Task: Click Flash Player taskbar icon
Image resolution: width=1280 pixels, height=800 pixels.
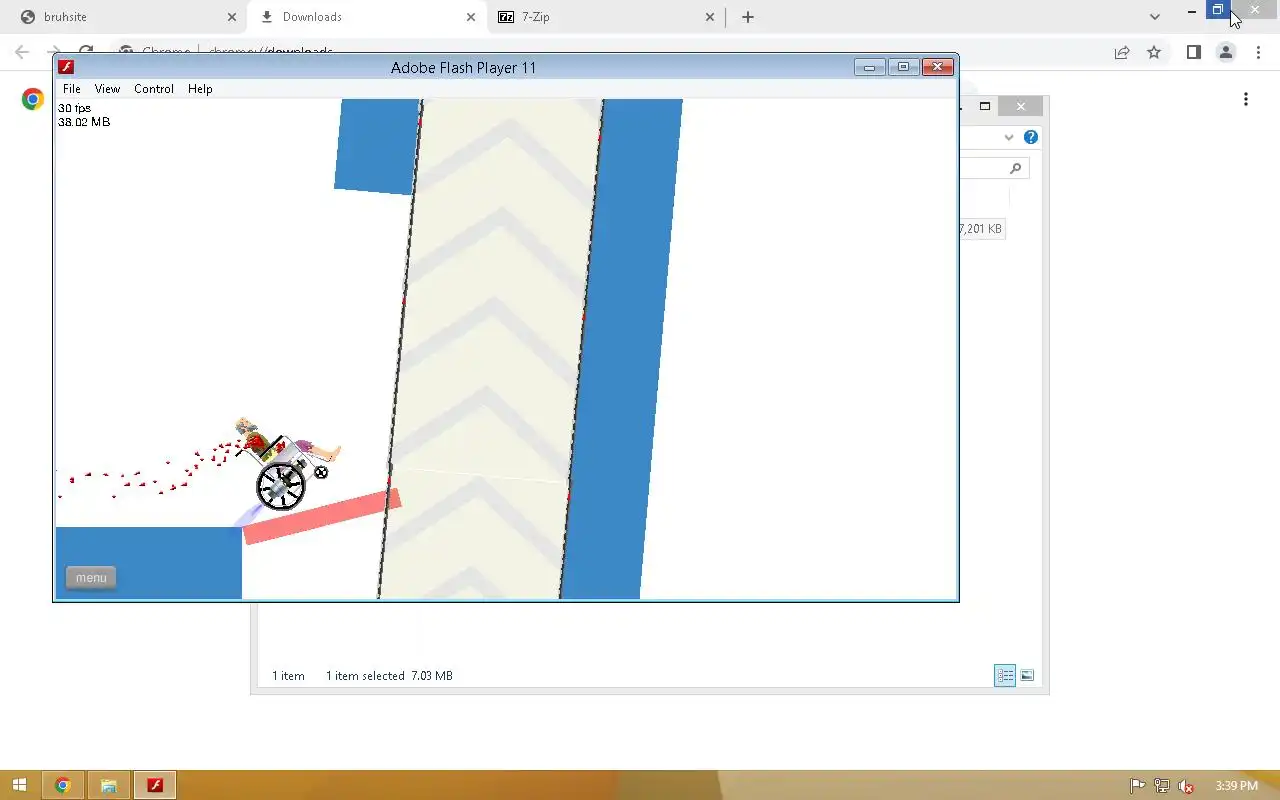Action: [x=155, y=785]
